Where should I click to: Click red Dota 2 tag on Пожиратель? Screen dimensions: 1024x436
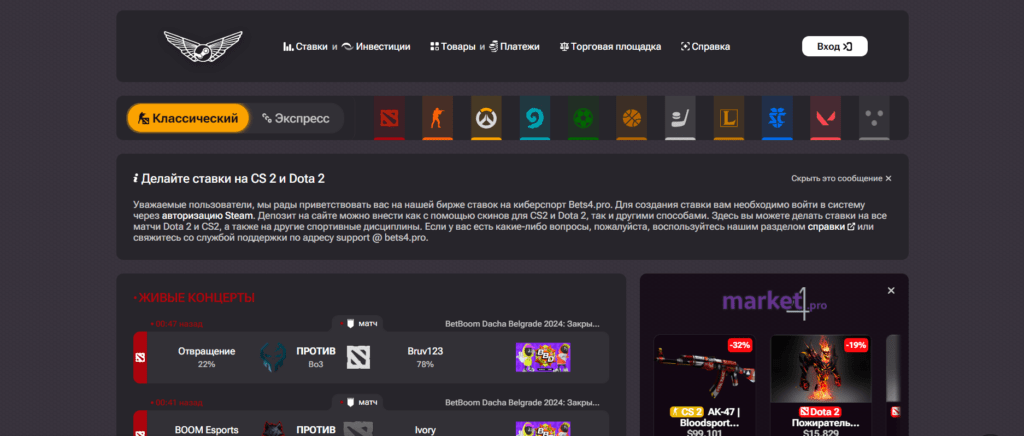[x=820, y=412]
